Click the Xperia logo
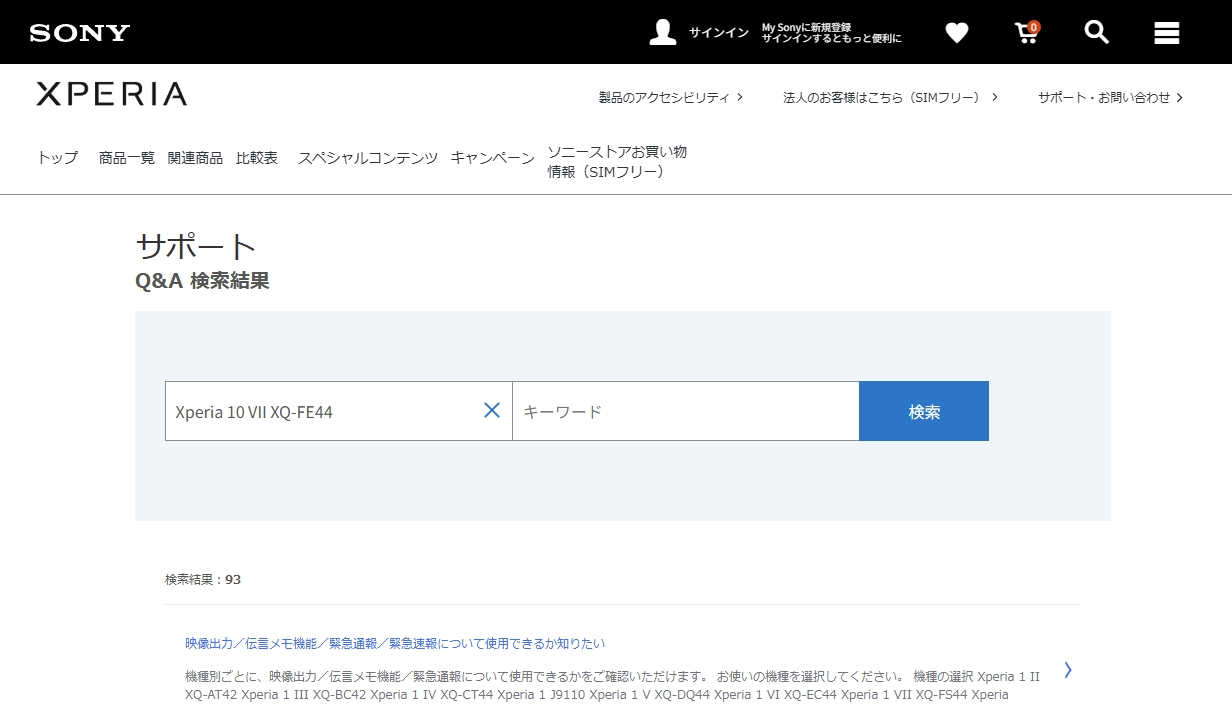Image resolution: width=1232 pixels, height=728 pixels. 112,95
